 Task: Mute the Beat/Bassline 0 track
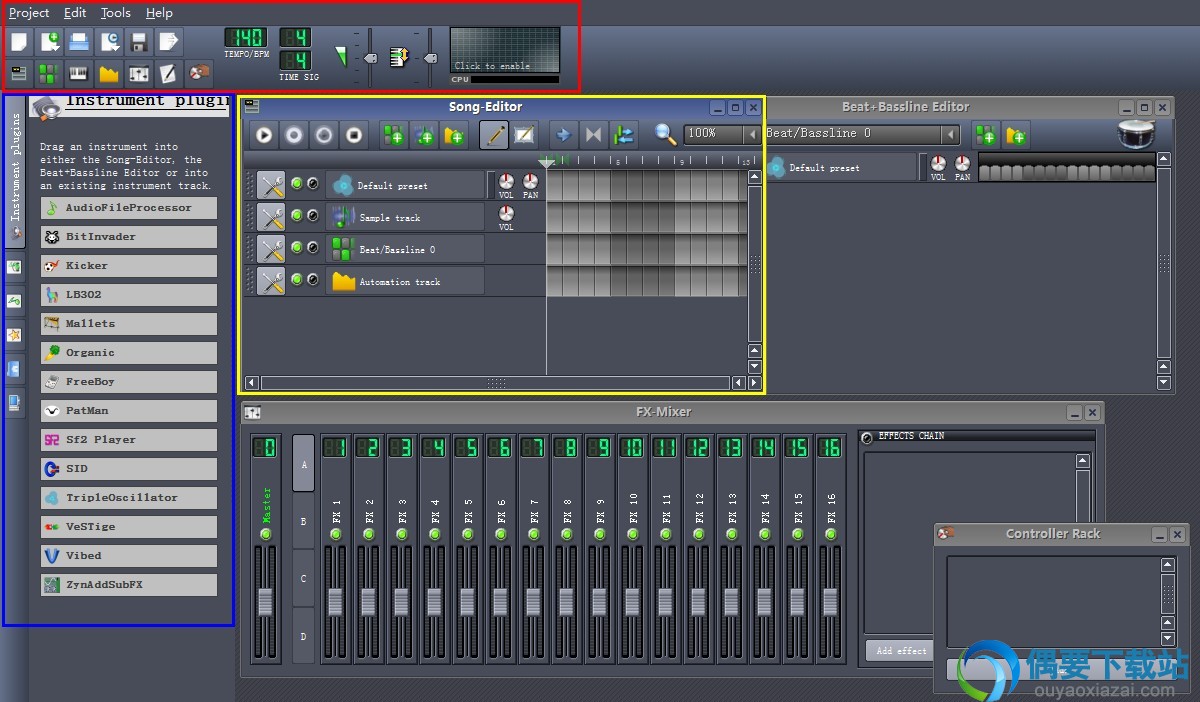click(297, 248)
